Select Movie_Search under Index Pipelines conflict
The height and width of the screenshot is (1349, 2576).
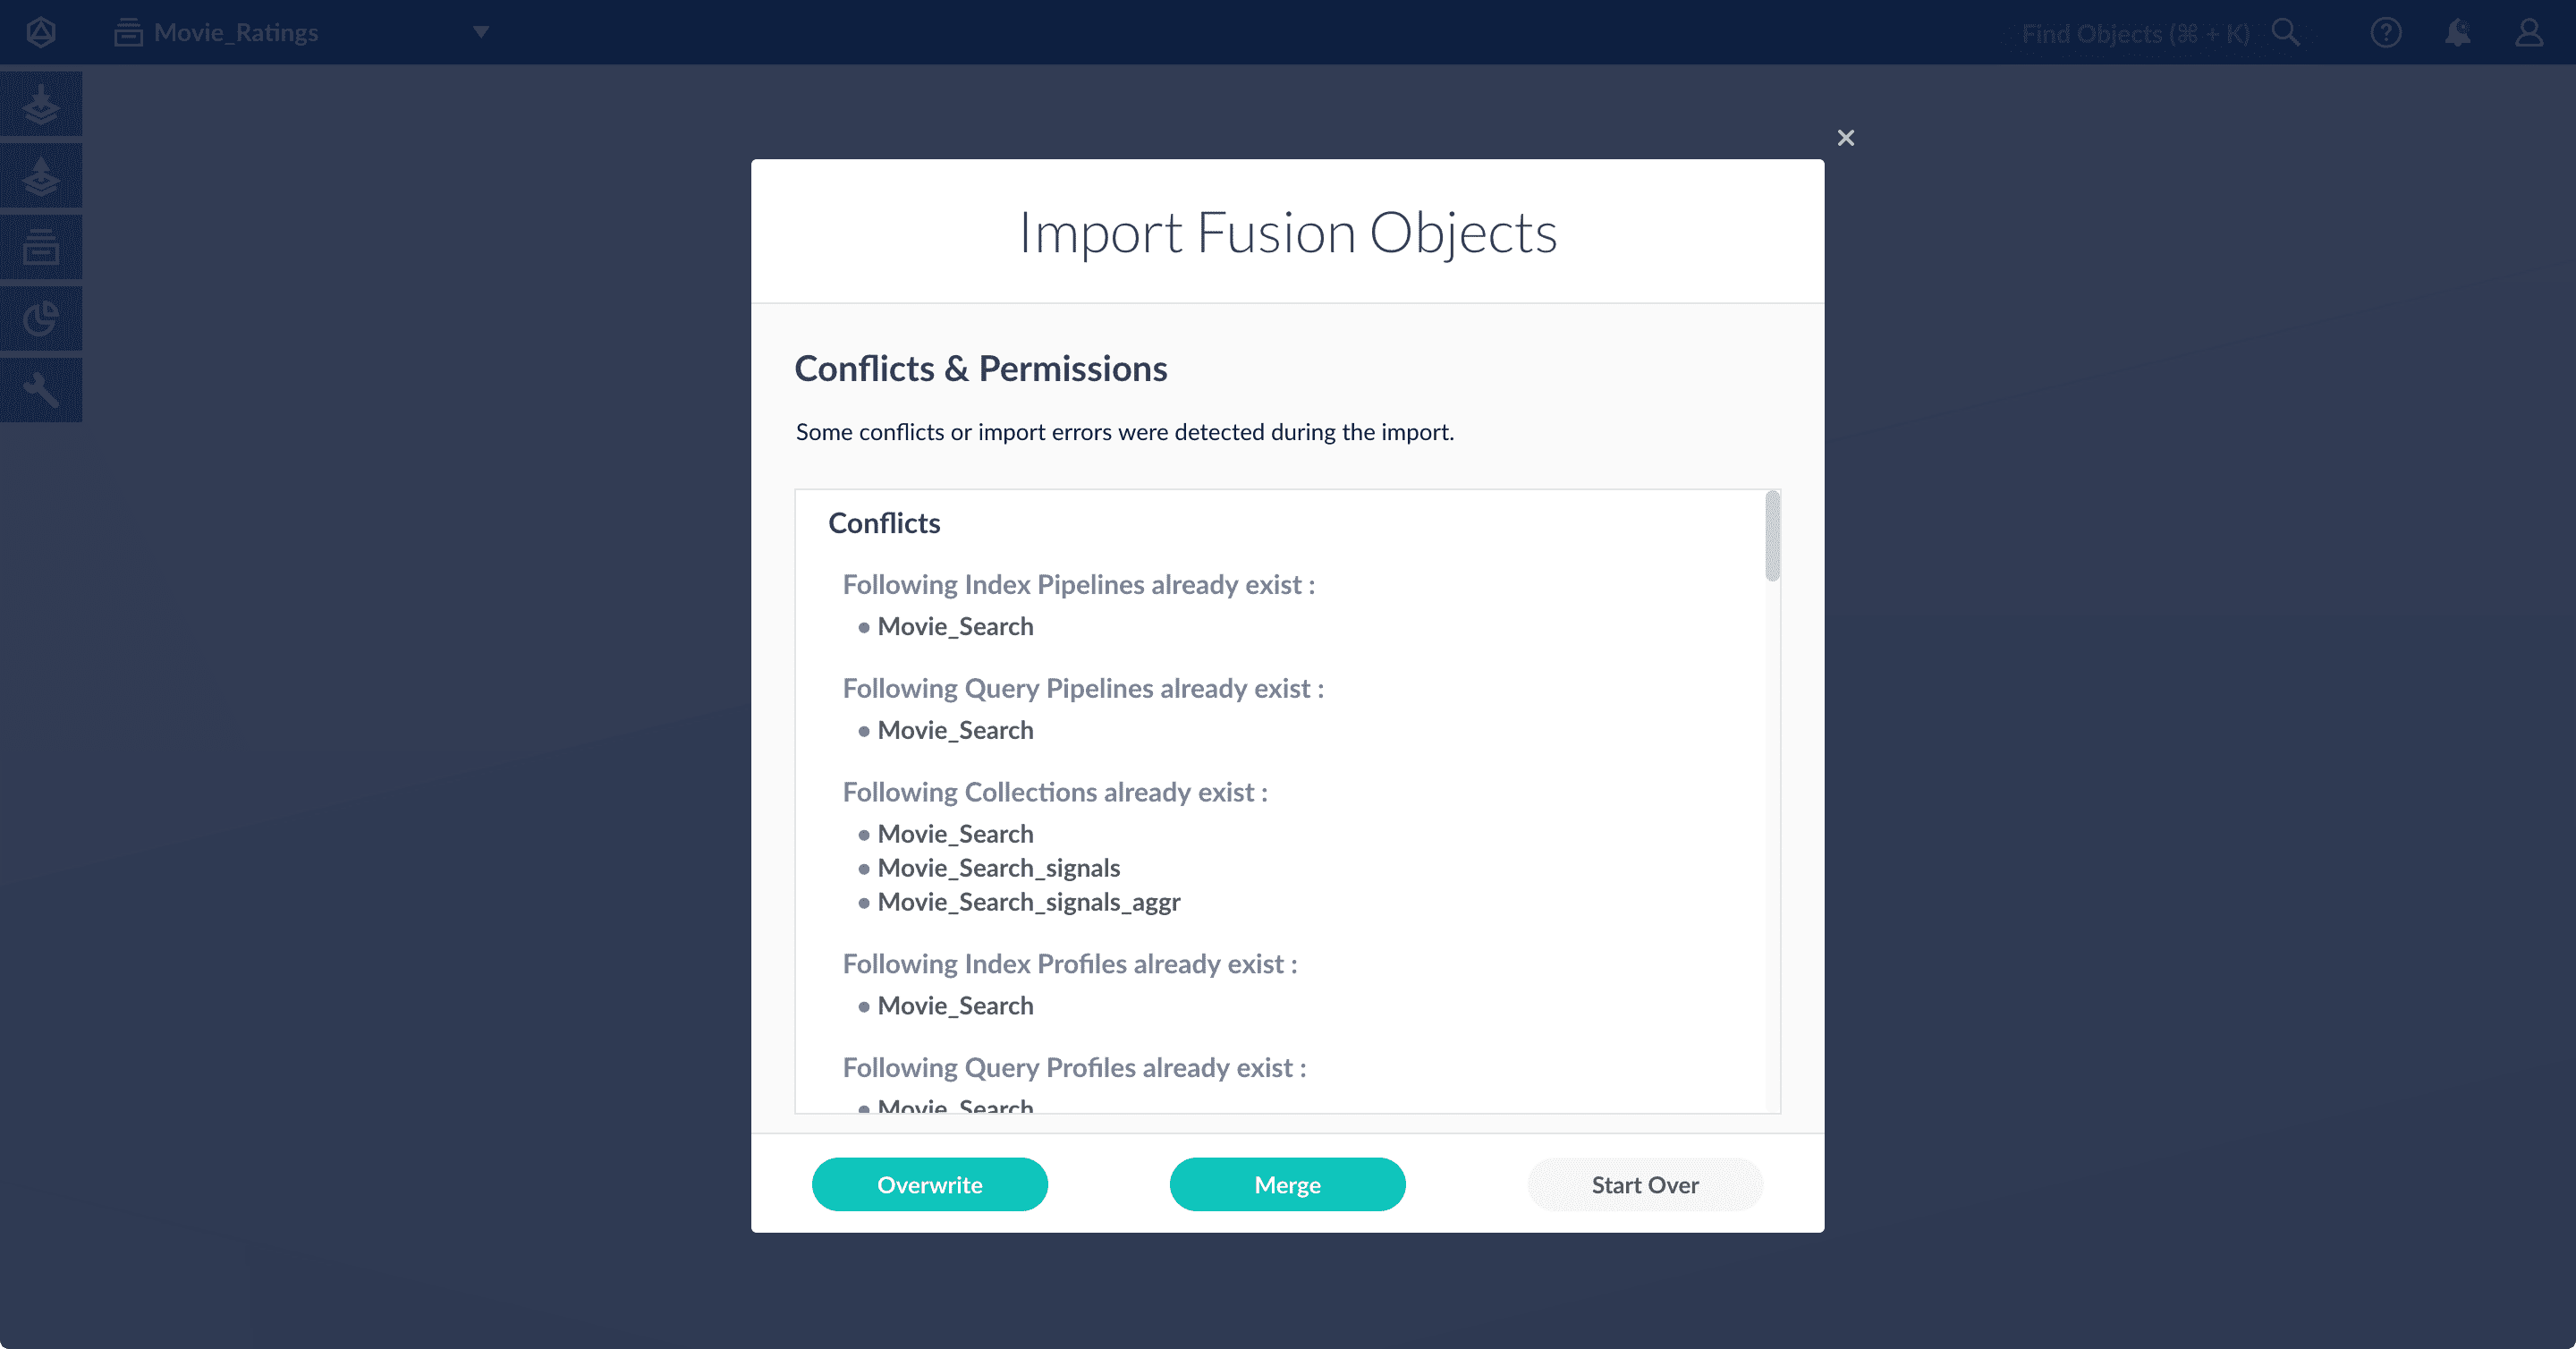coord(954,626)
